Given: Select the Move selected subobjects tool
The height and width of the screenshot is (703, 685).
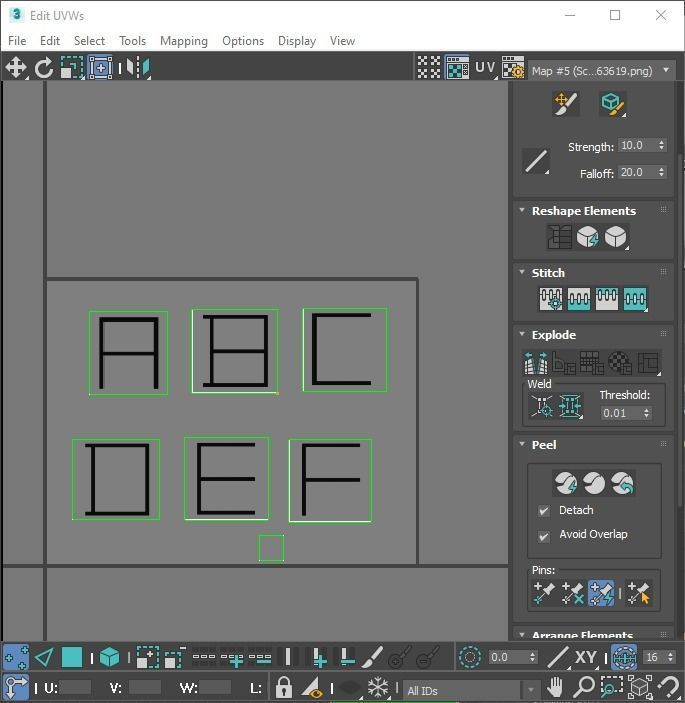Looking at the screenshot, I should click(16, 68).
